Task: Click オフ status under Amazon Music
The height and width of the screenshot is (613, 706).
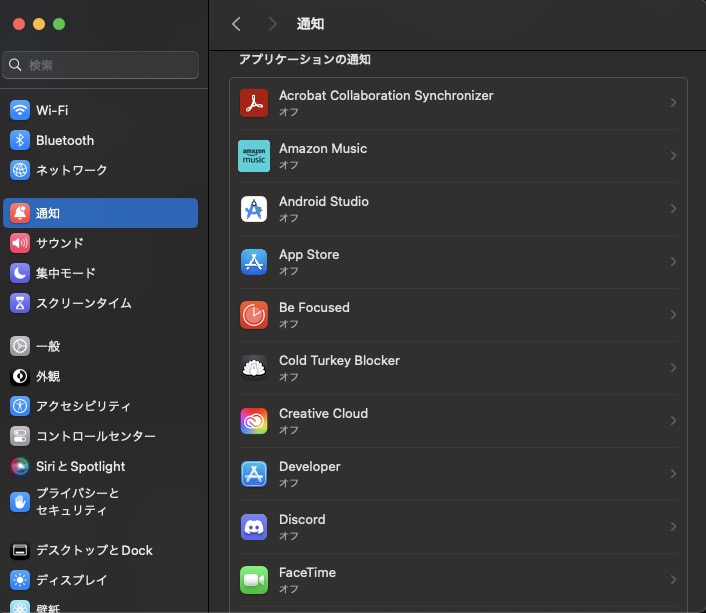Action: [x=289, y=165]
